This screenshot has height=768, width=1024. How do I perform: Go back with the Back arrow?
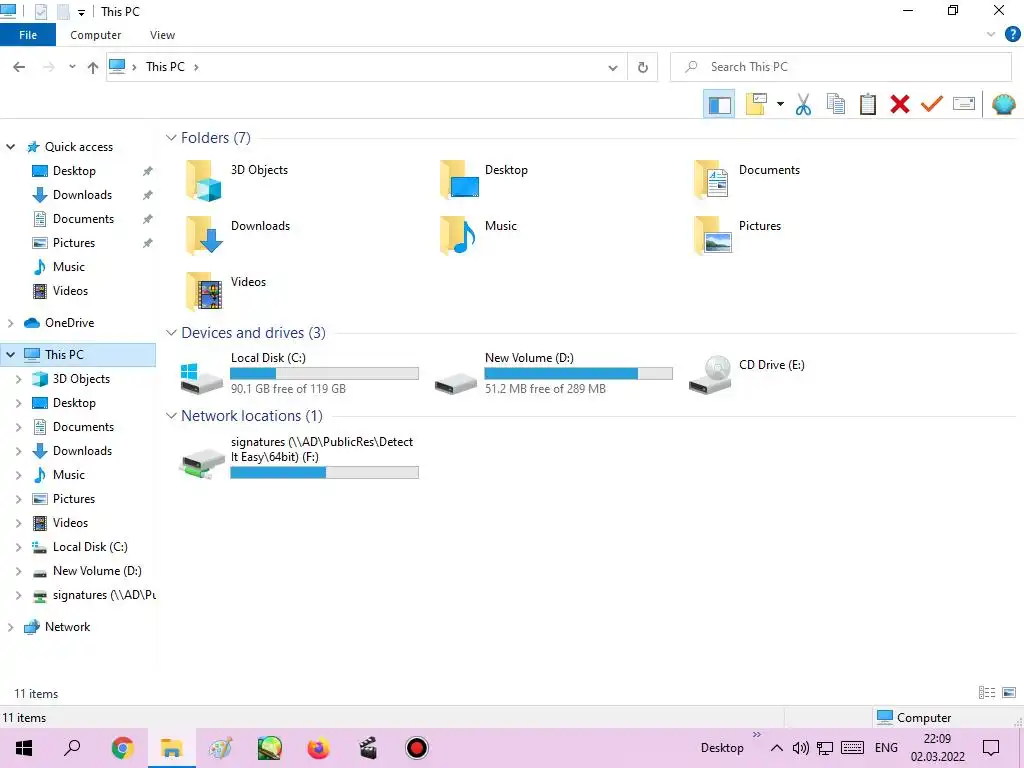[x=19, y=67]
